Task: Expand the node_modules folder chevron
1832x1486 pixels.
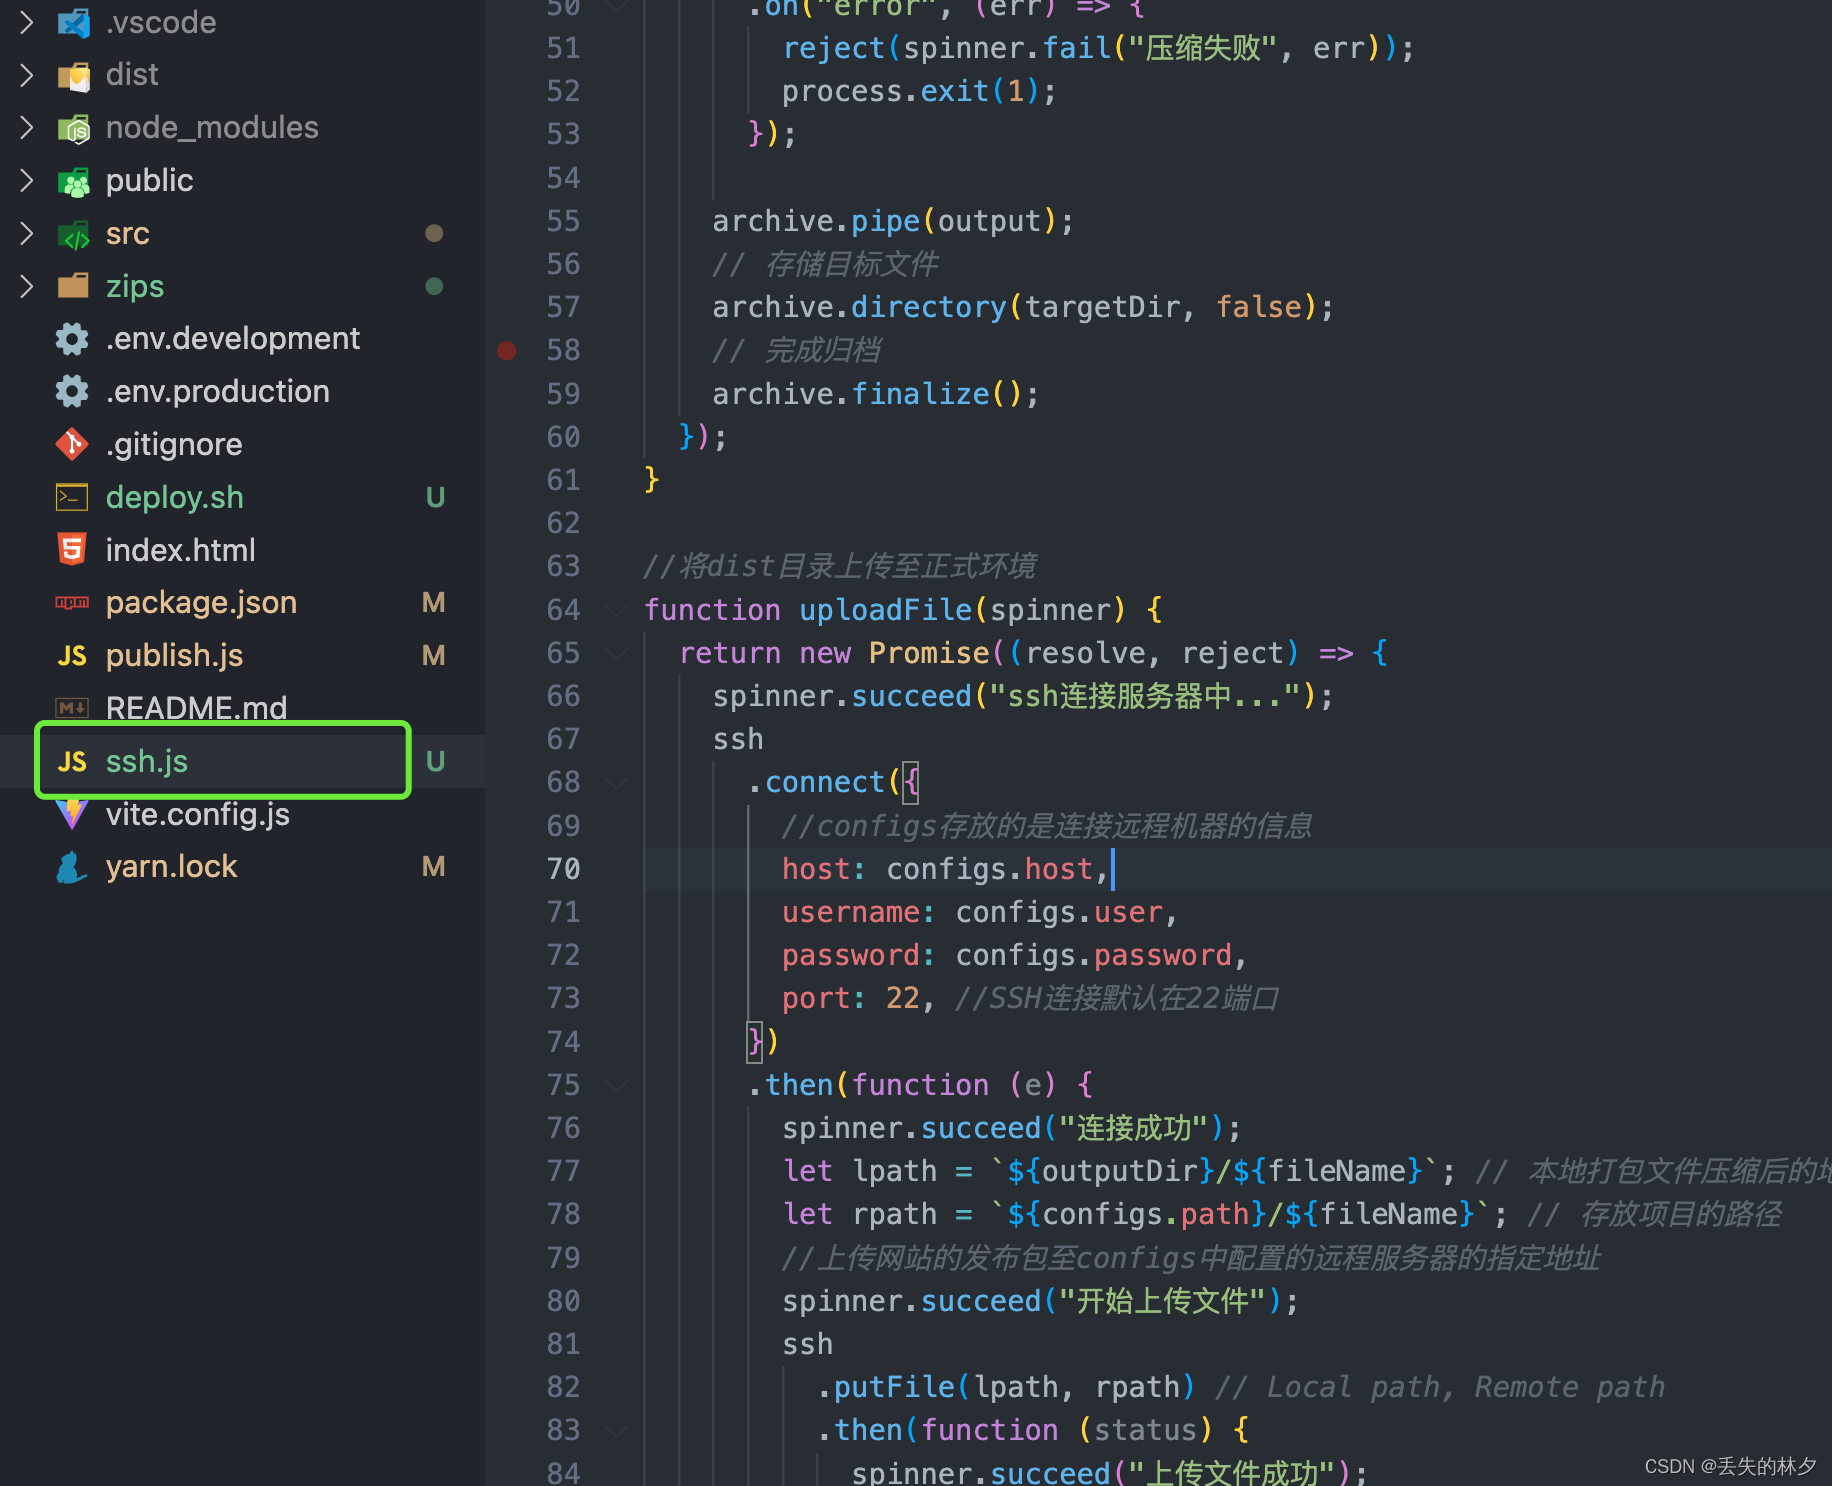Action: click(x=27, y=127)
